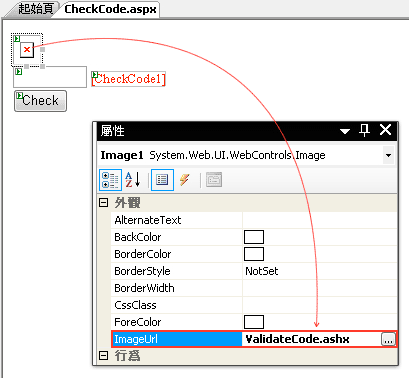Click the ForeColor property name
Image resolution: width=409 pixels, height=378 pixels.
coord(138,322)
